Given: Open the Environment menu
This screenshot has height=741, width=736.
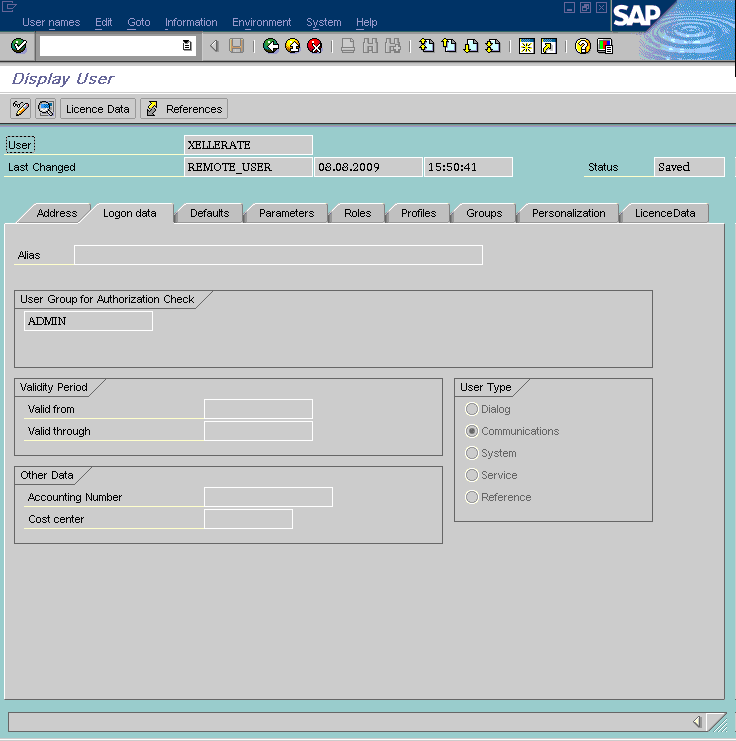Looking at the screenshot, I should (x=261, y=22).
